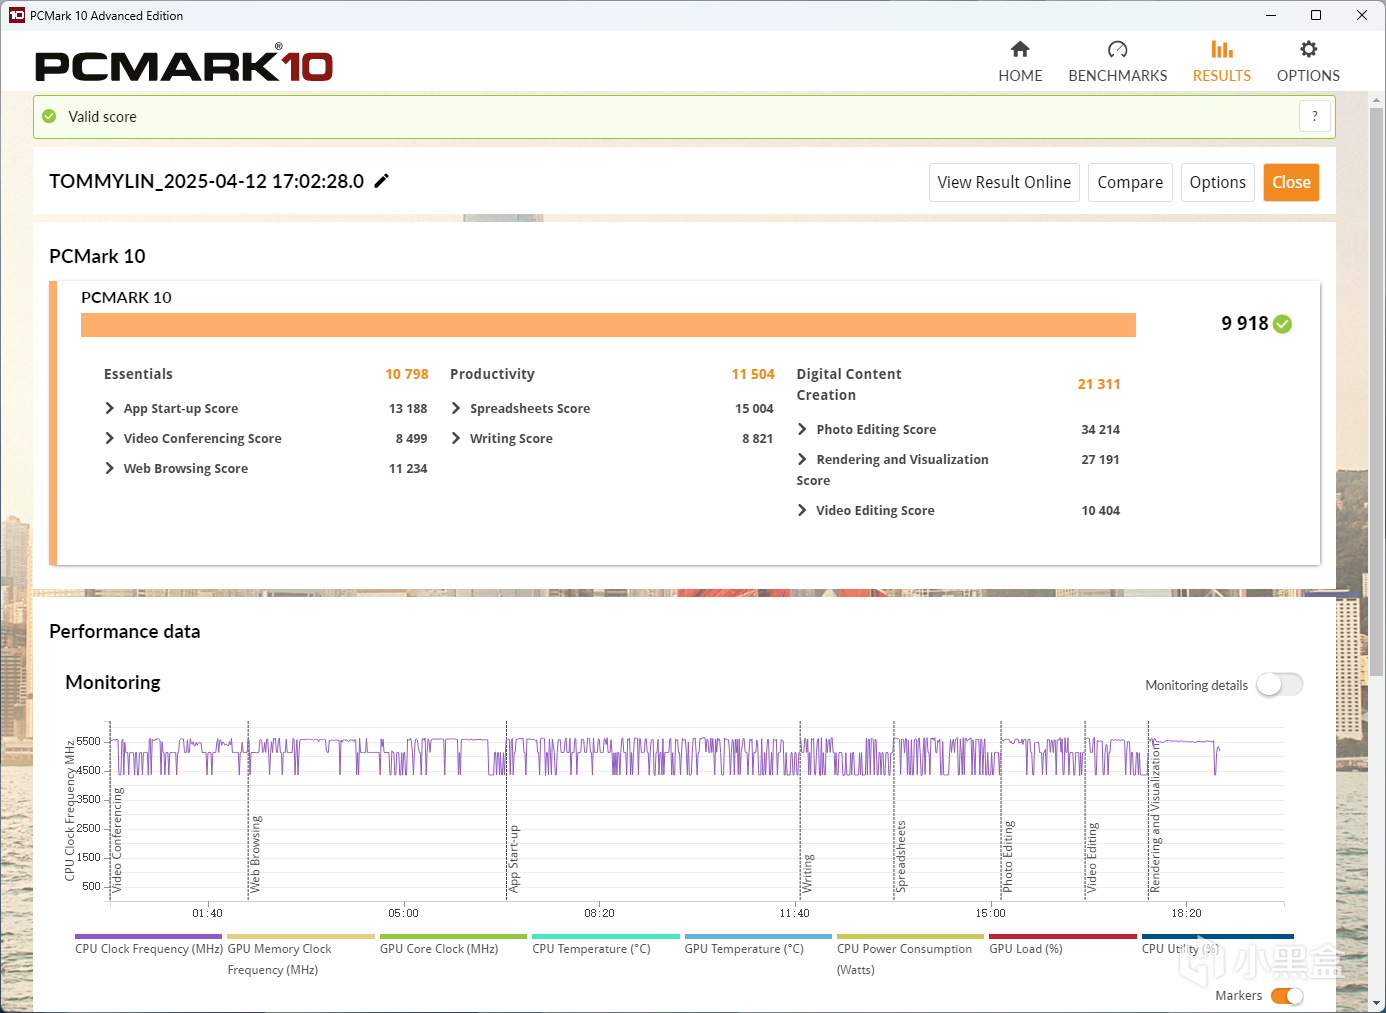
Task: Click the Spreadsheets value 15 004
Action: (x=754, y=409)
